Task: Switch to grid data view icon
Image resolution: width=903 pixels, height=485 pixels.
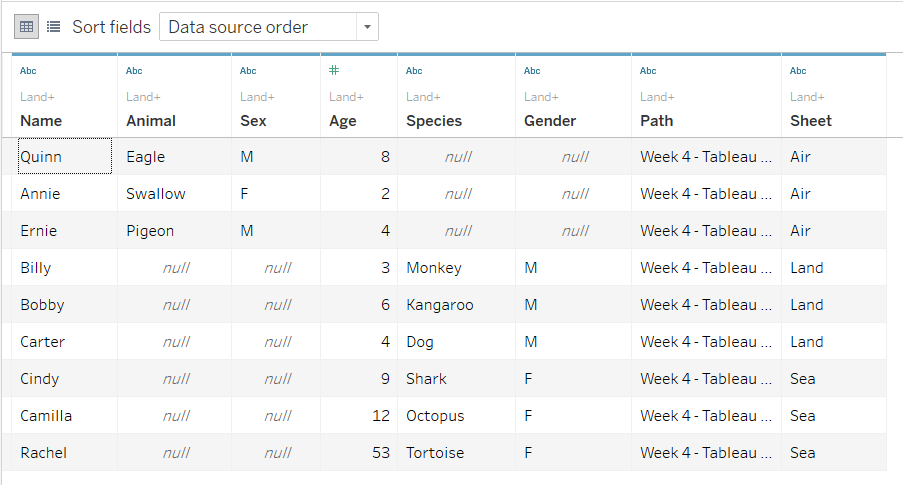Action: point(26,27)
